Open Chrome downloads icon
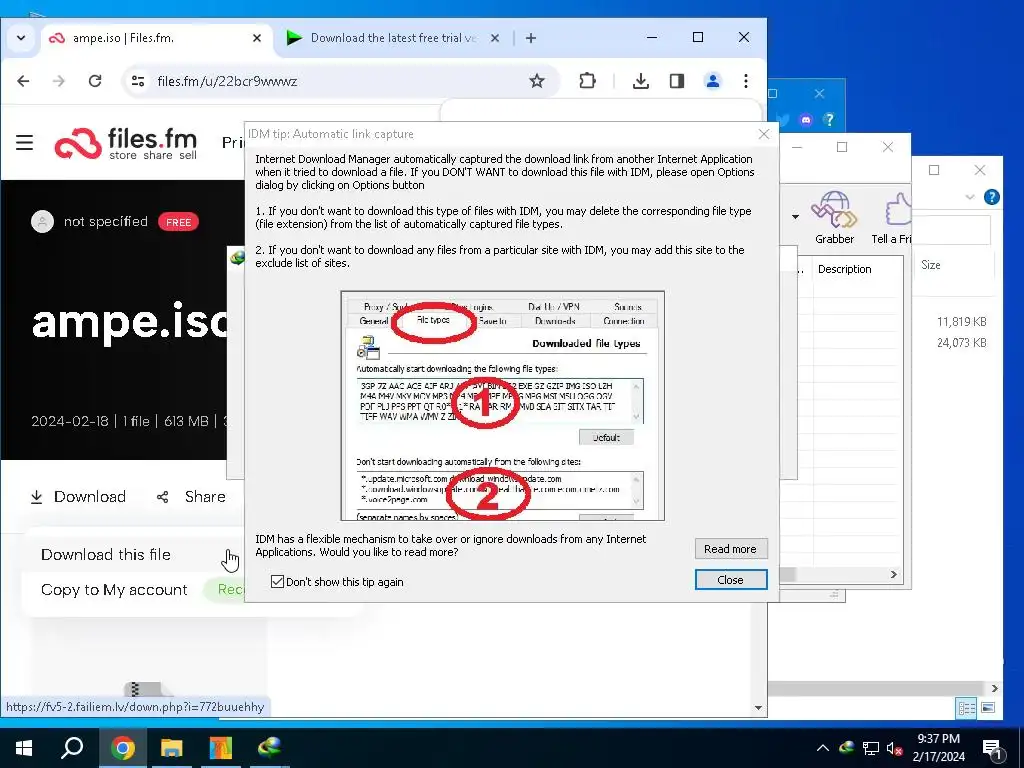The image size is (1024, 768). [641, 81]
